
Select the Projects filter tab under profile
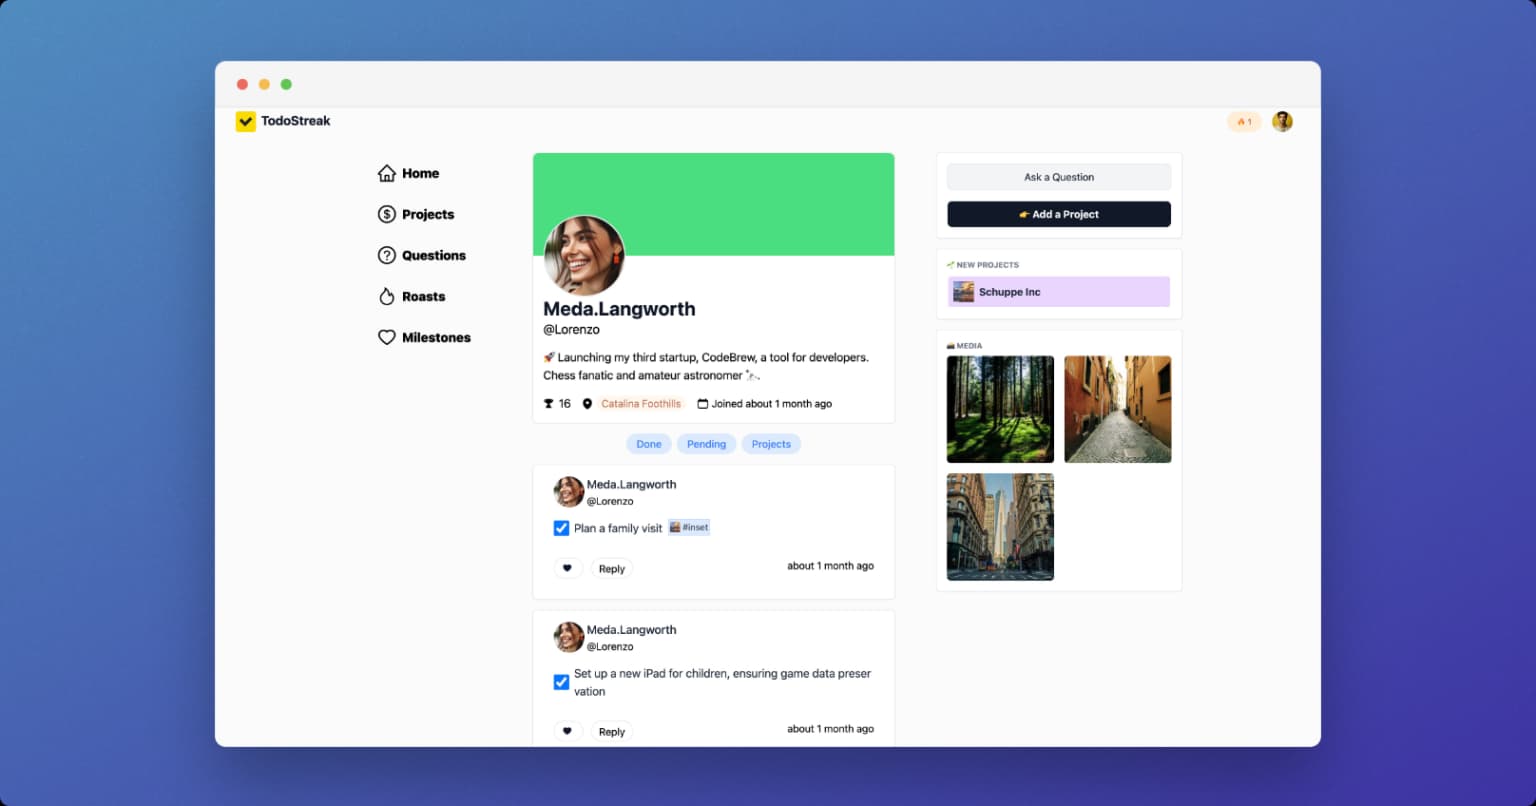(771, 444)
